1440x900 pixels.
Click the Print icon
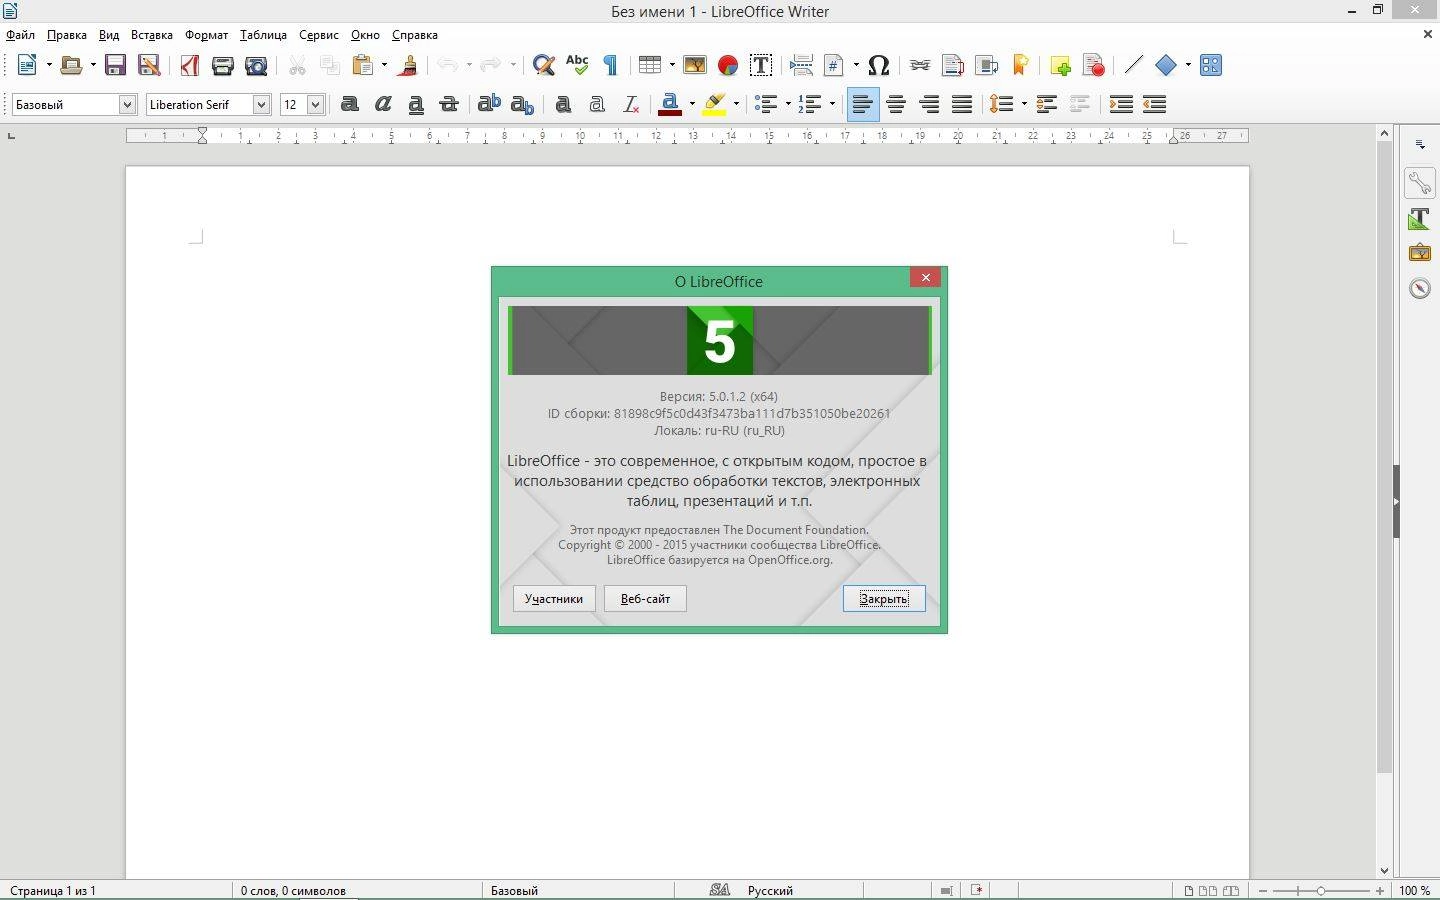coord(222,66)
